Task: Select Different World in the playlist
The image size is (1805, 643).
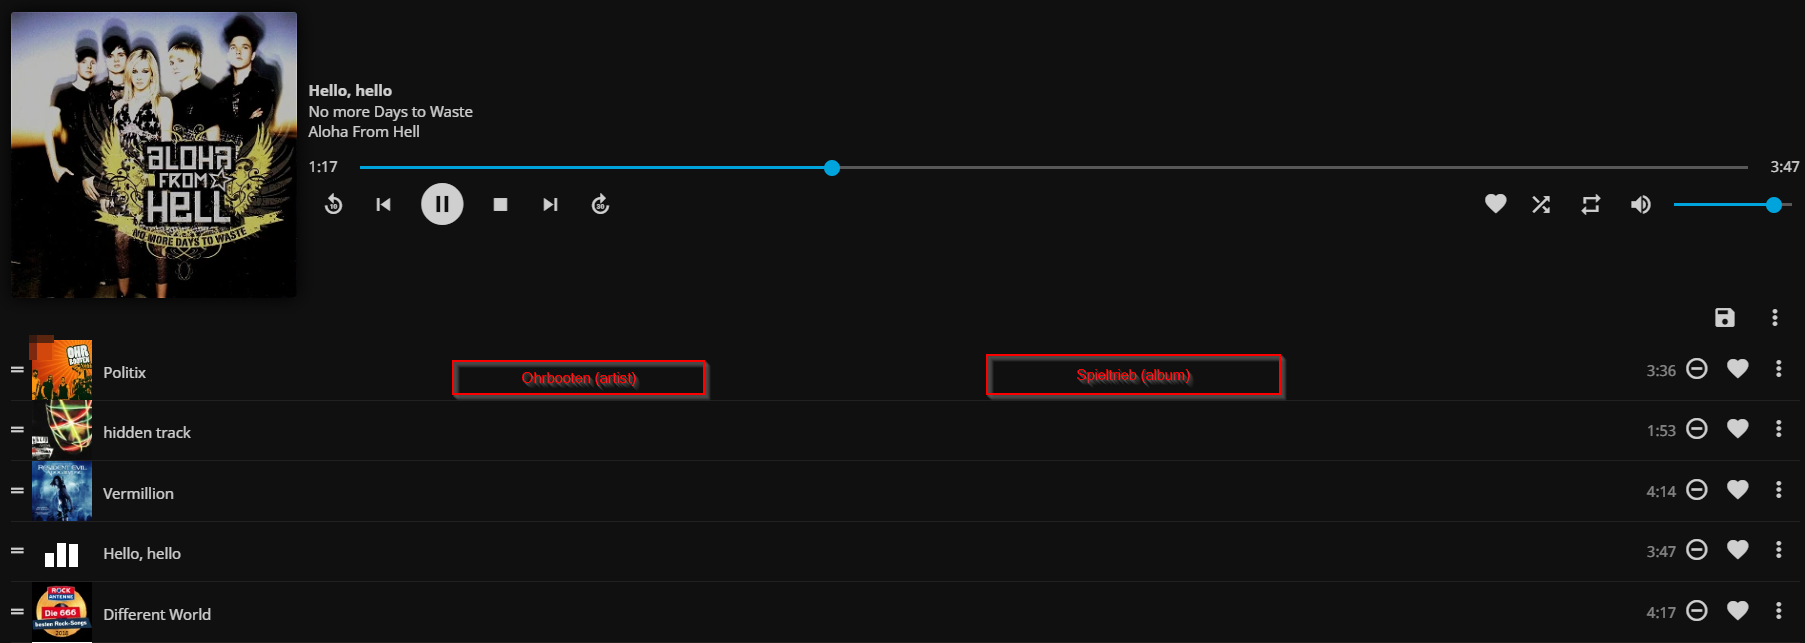Action: tap(157, 614)
